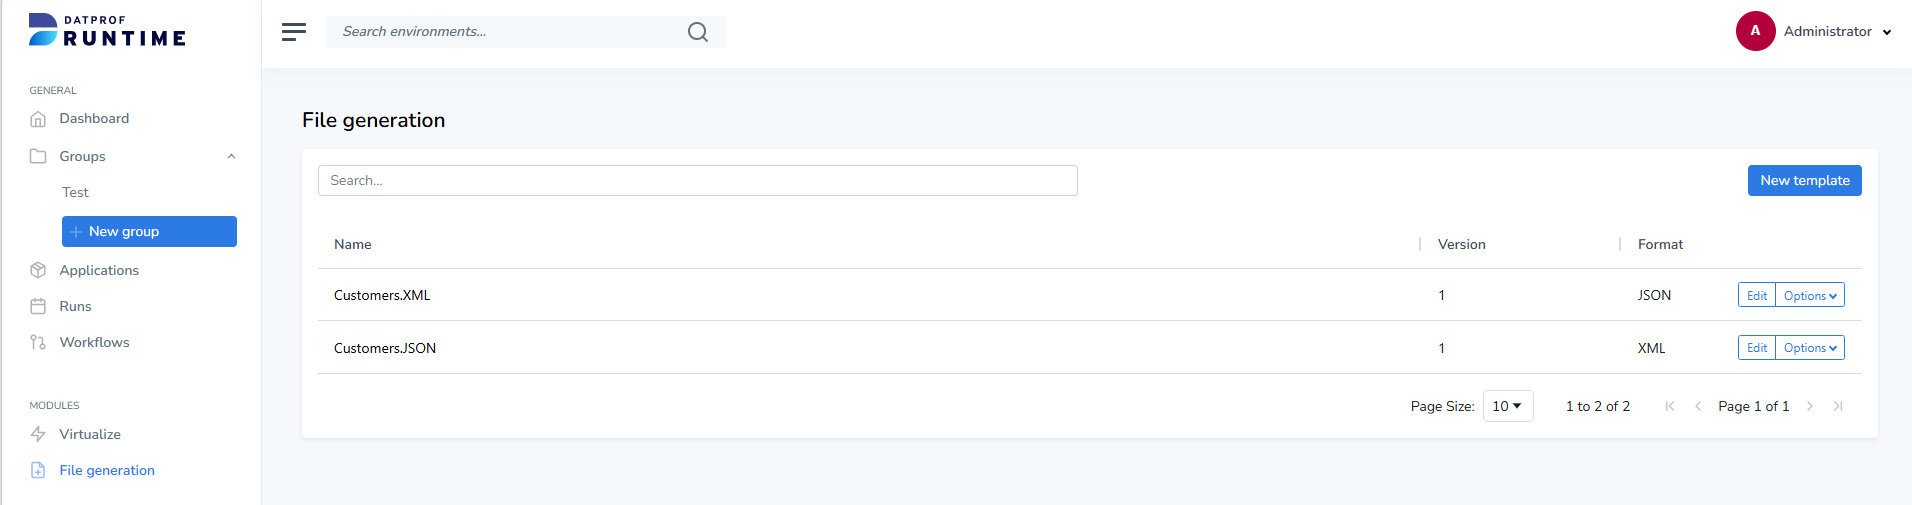This screenshot has width=1912, height=505.
Task: Click the New template button
Action: click(1804, 180)
